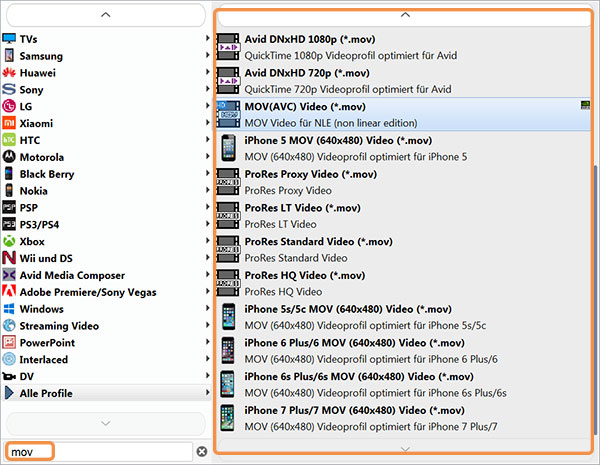Select iPhone 7 Plus/7 MOV profile
This screenshot has height=465, width=600.
(x=404, y=418)
